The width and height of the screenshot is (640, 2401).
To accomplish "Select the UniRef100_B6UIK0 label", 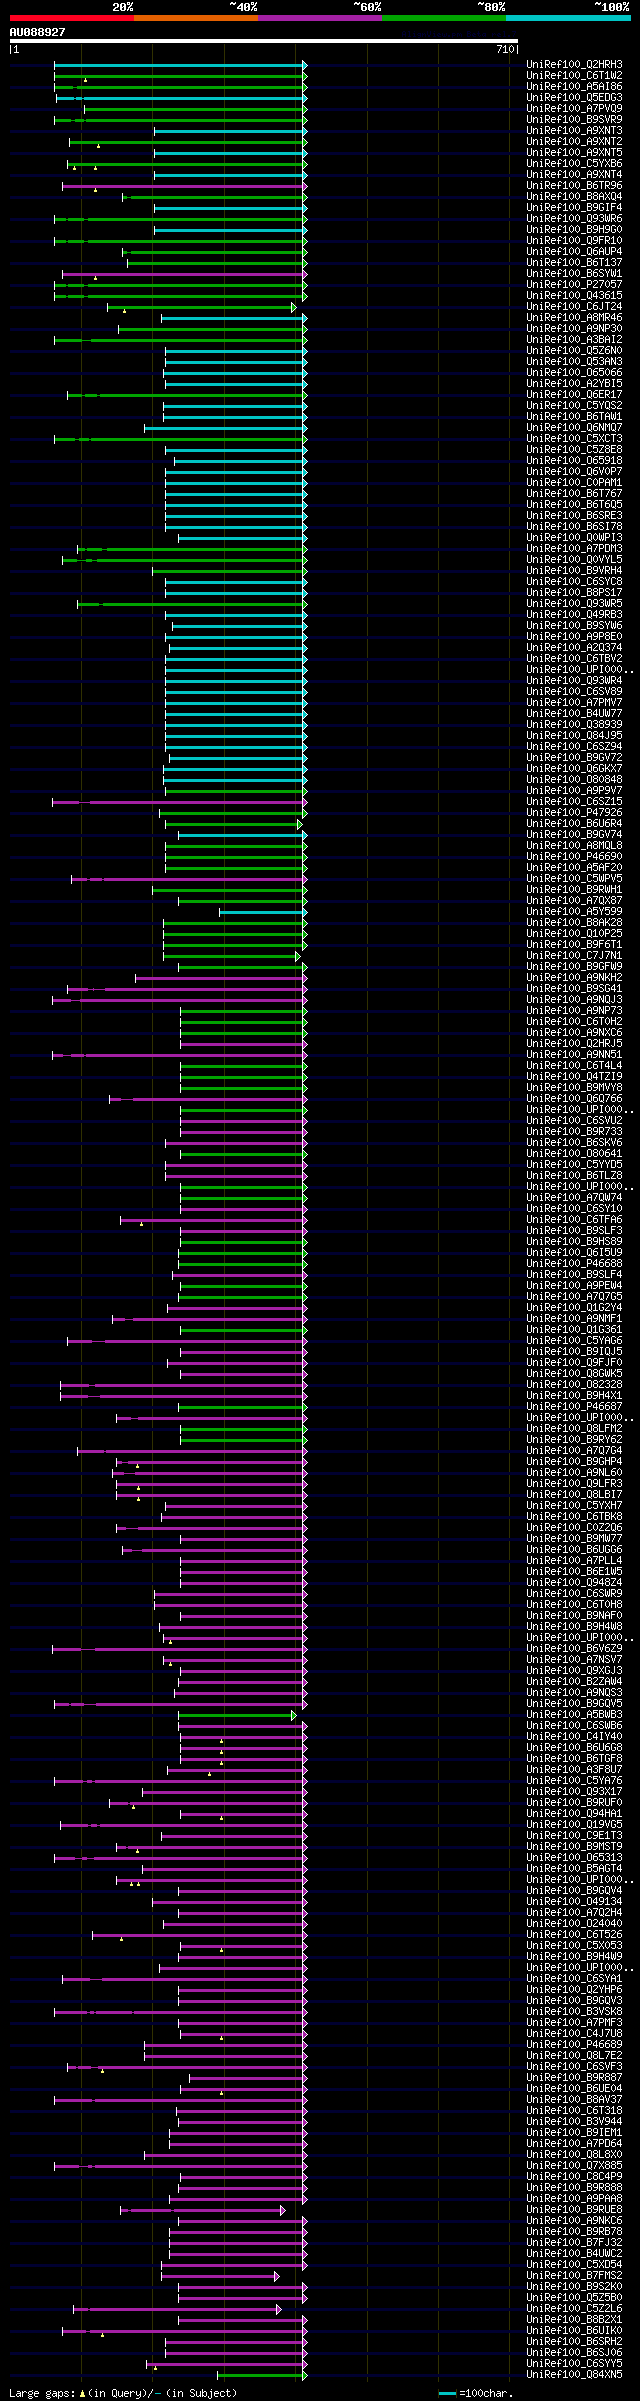I will (x=574, y=2331).
